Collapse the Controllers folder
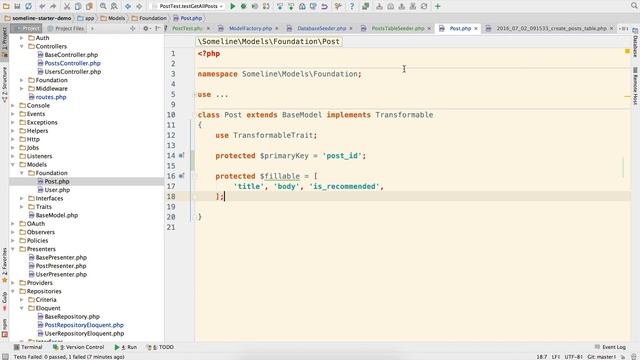This screenshot has width=640, height=360. click(22, 46)
